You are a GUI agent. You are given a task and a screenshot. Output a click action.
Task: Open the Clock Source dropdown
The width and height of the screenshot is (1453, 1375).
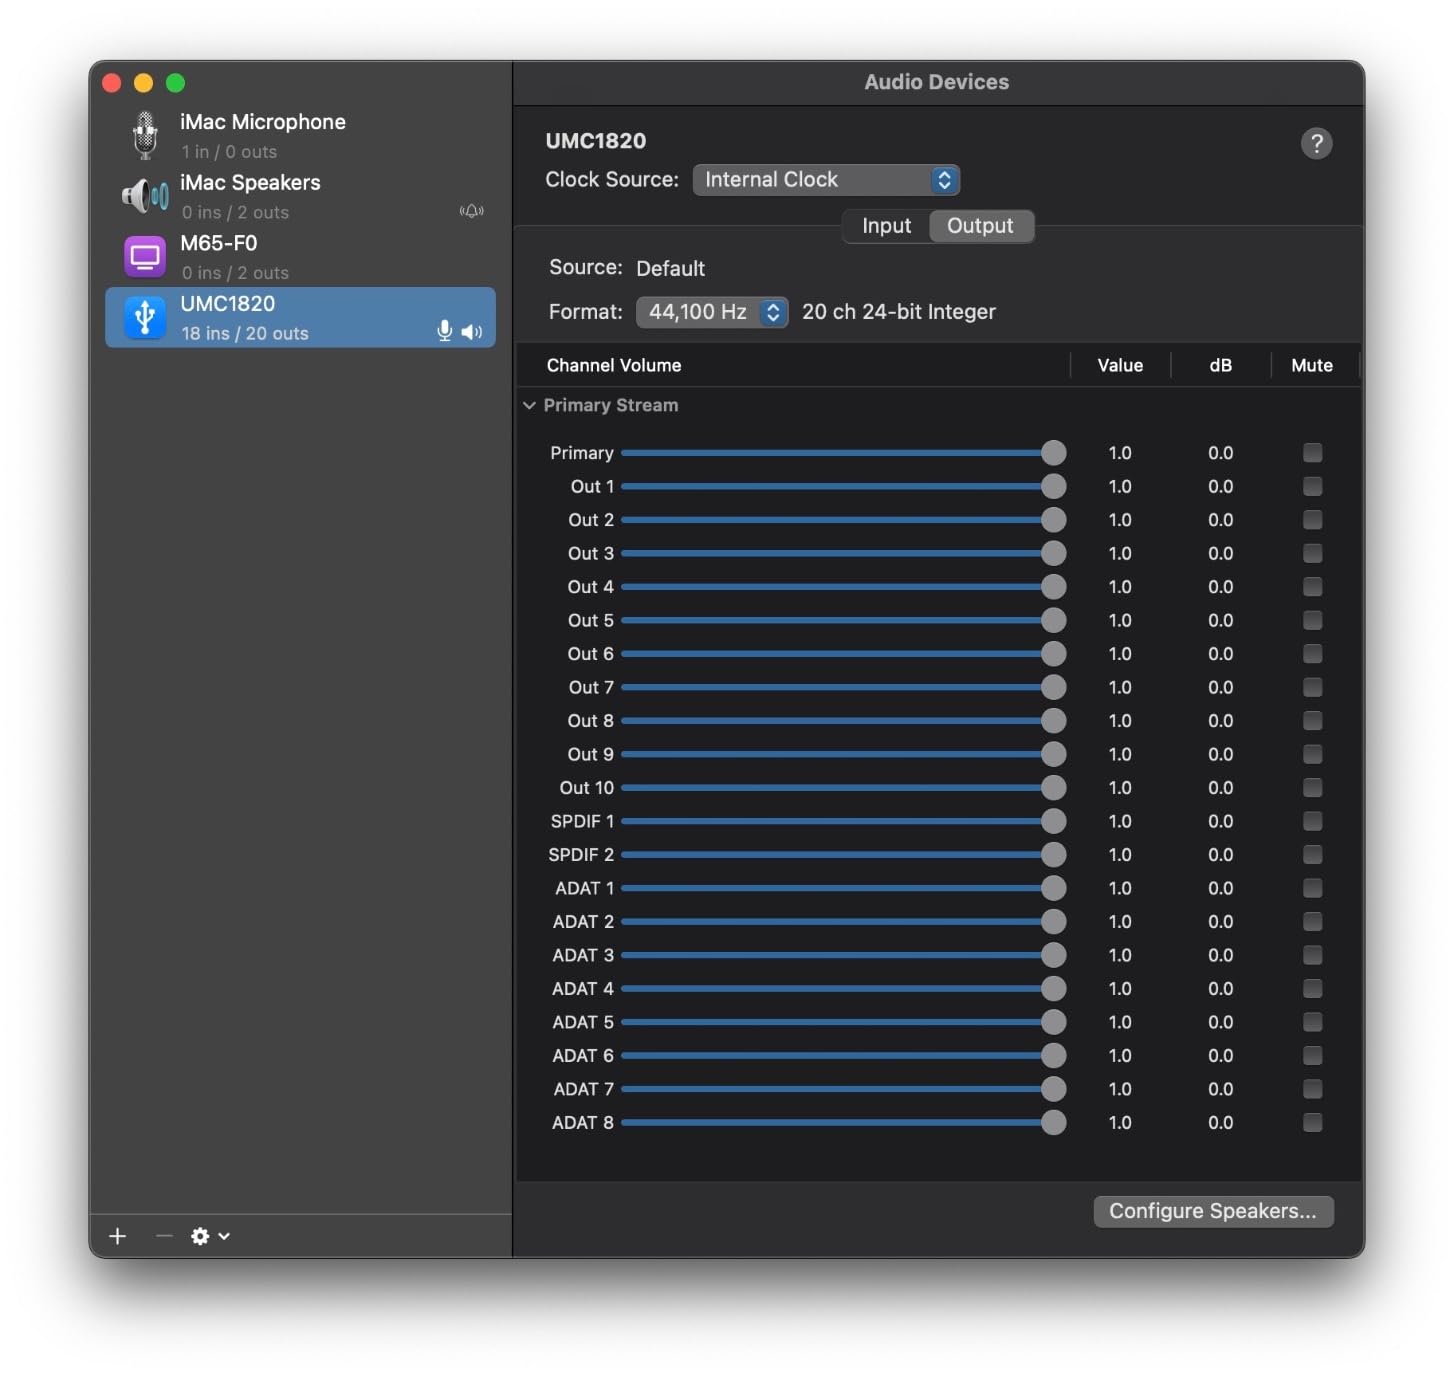click(826, 180)
